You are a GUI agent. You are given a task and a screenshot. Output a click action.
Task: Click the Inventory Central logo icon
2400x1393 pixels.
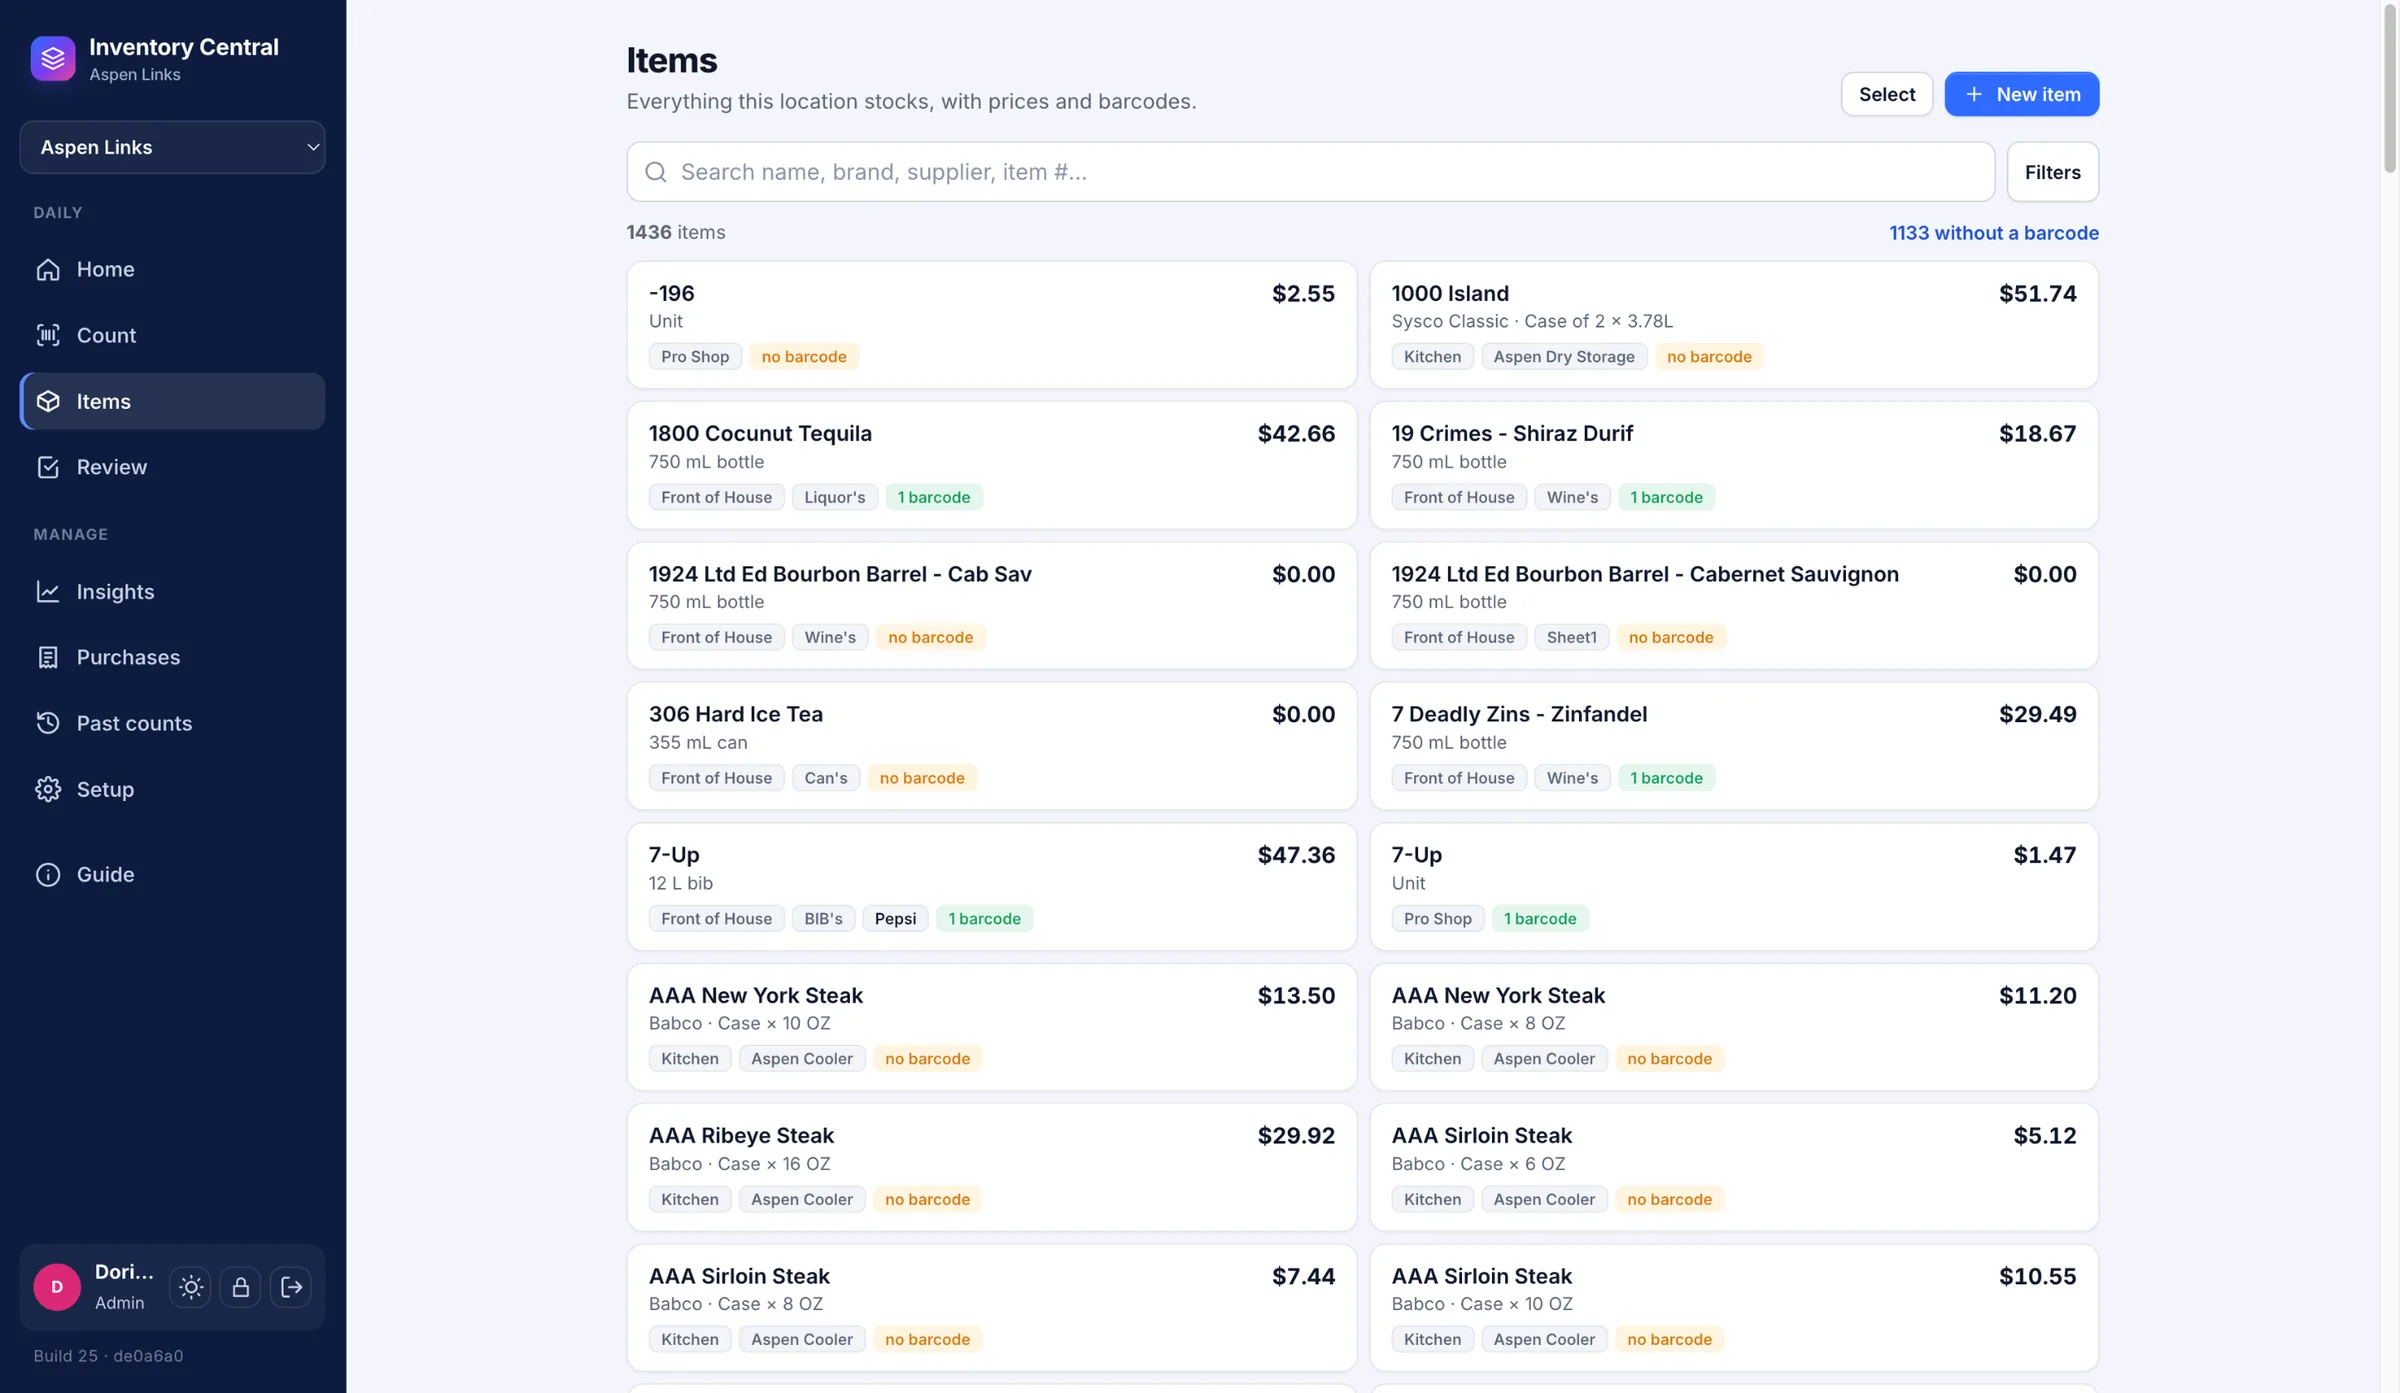click(53, 59)
